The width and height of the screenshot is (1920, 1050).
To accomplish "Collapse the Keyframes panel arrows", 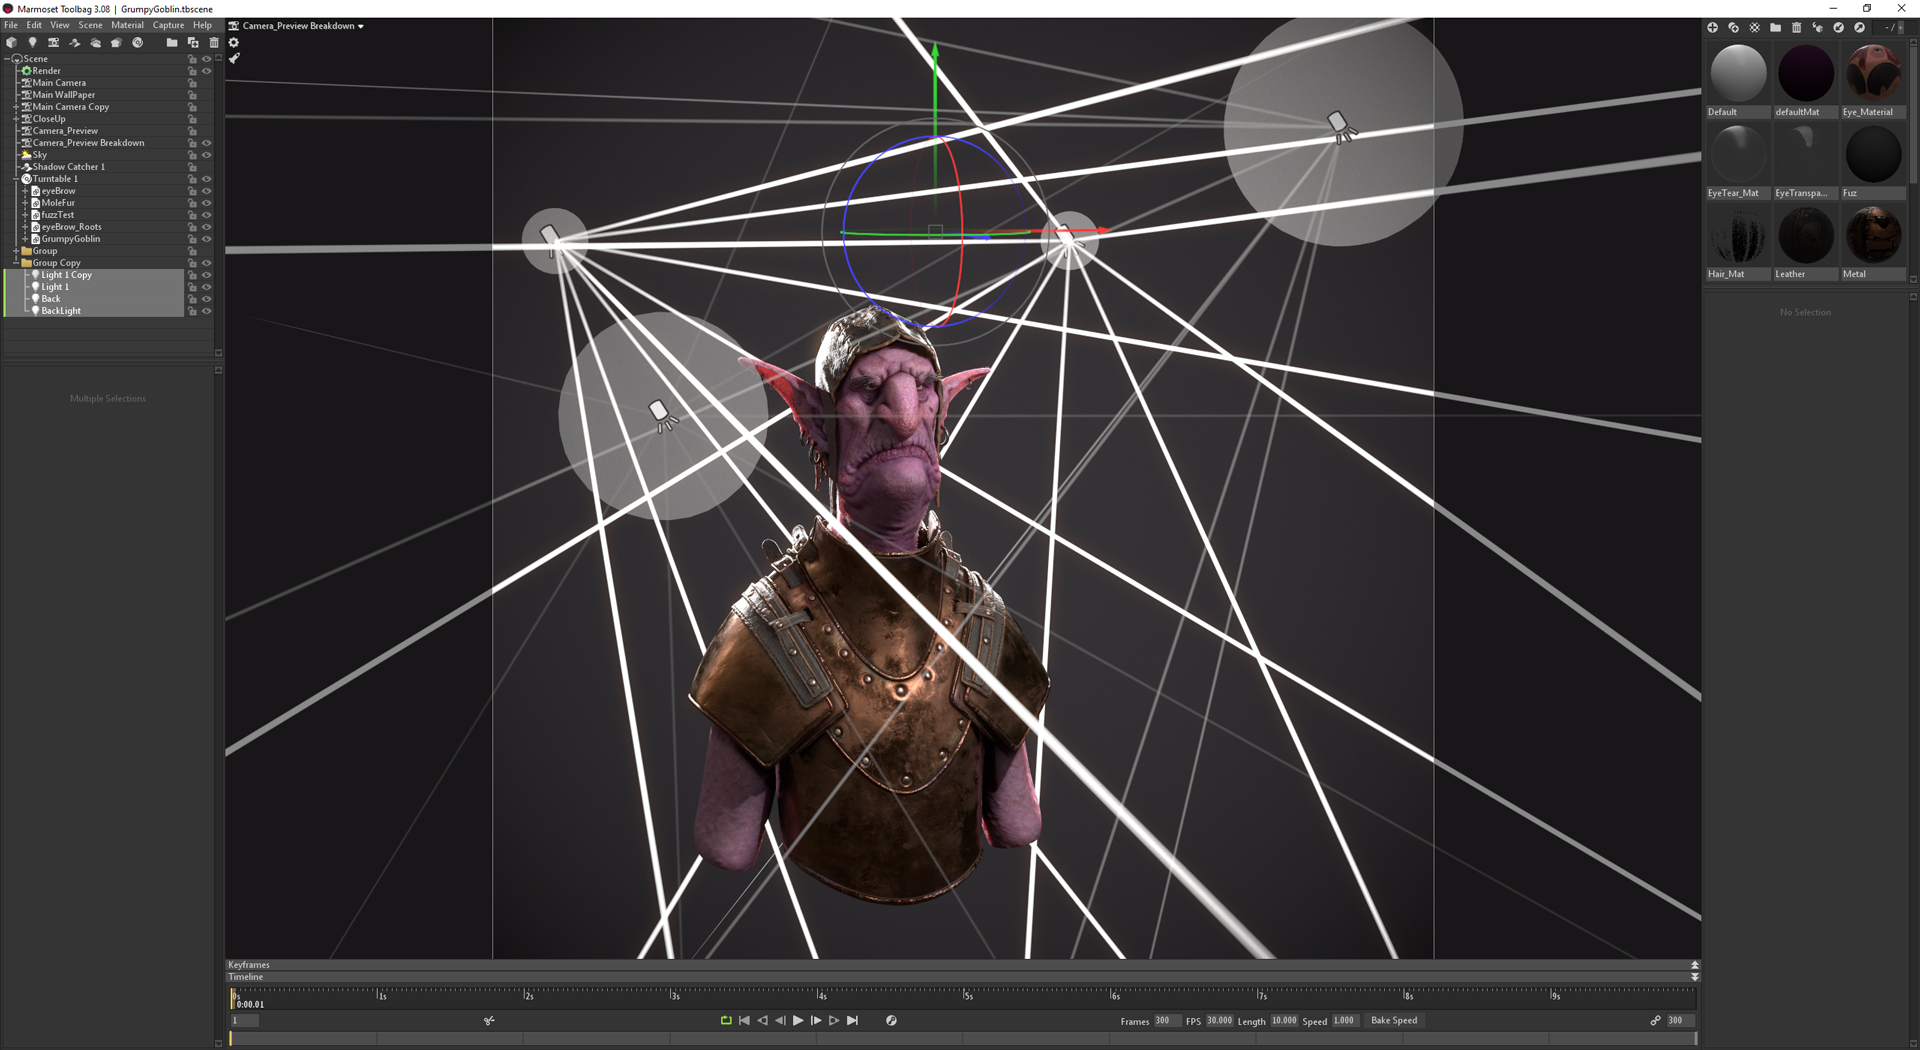I will pyautogui.click(x=1694, y=965).
